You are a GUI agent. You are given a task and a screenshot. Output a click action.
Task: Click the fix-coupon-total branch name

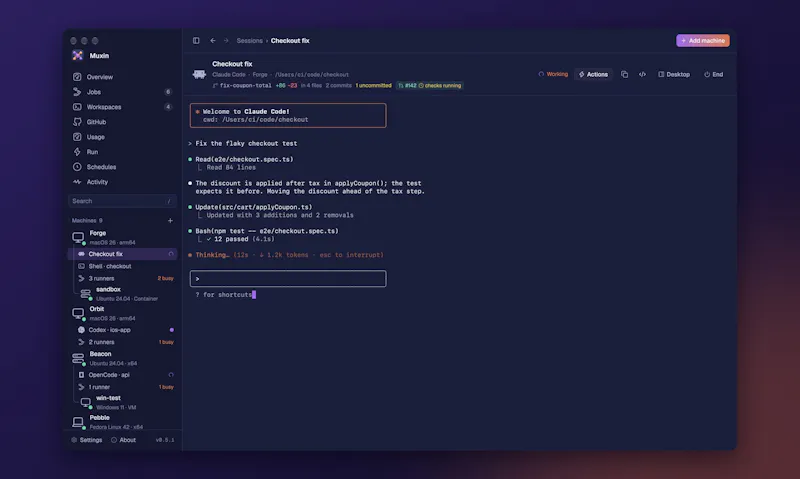pos(245,86)
